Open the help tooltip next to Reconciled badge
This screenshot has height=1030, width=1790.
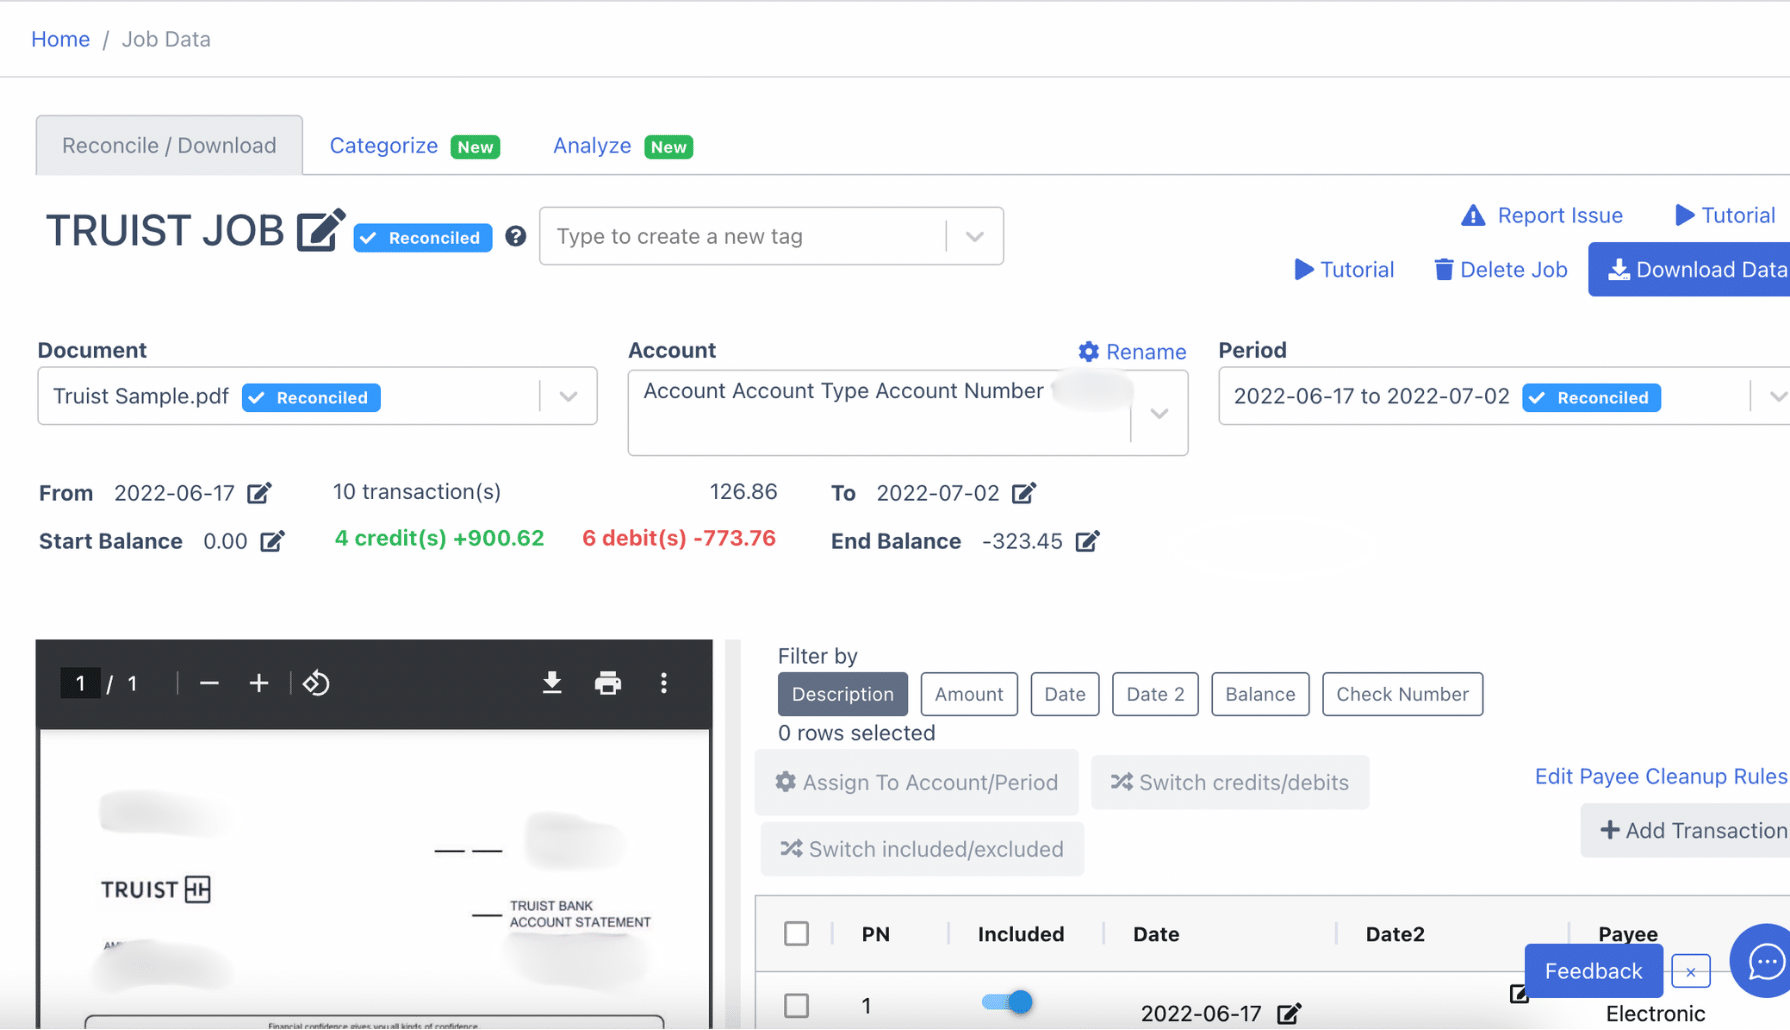tap(514, 236)
